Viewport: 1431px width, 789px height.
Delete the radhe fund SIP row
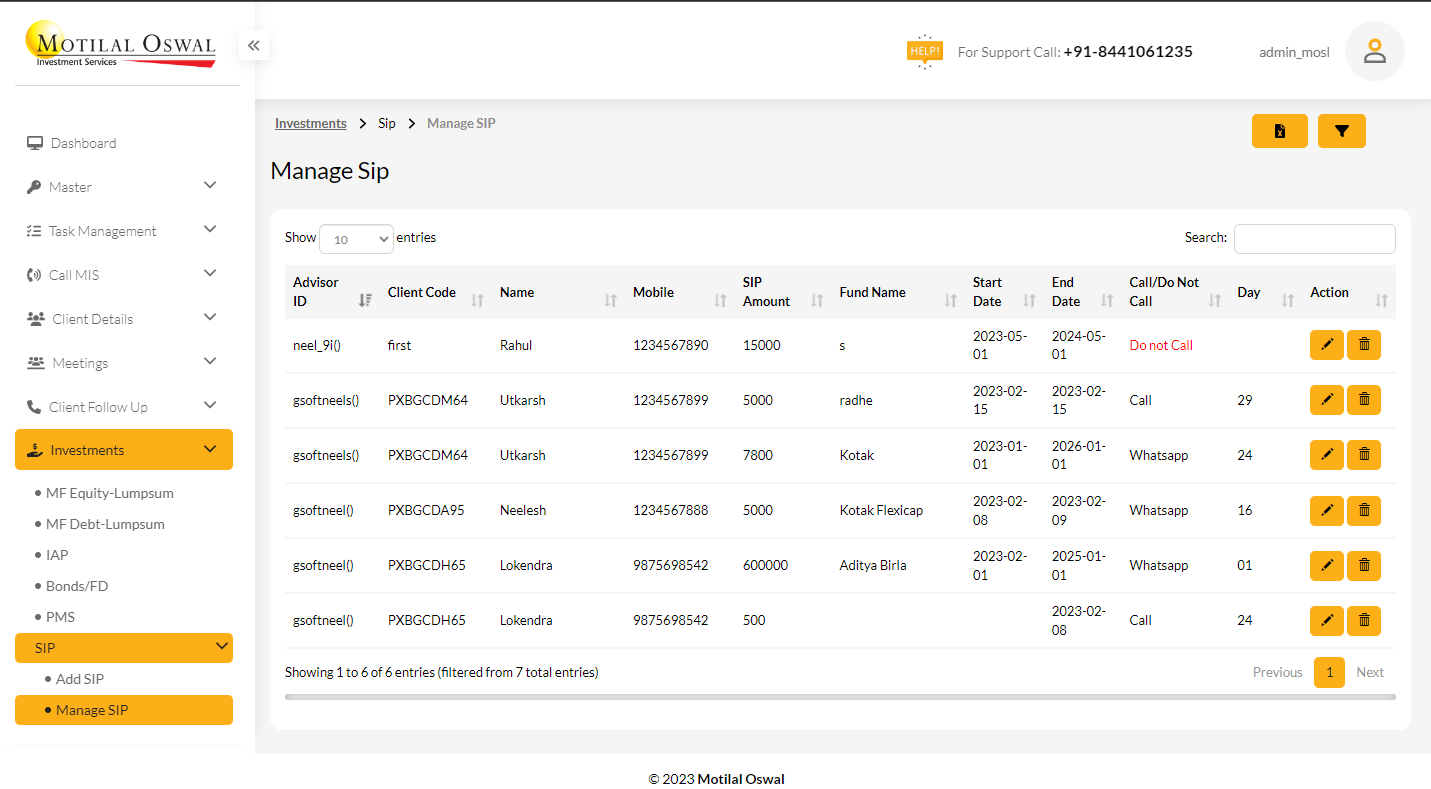(1364, 400)
